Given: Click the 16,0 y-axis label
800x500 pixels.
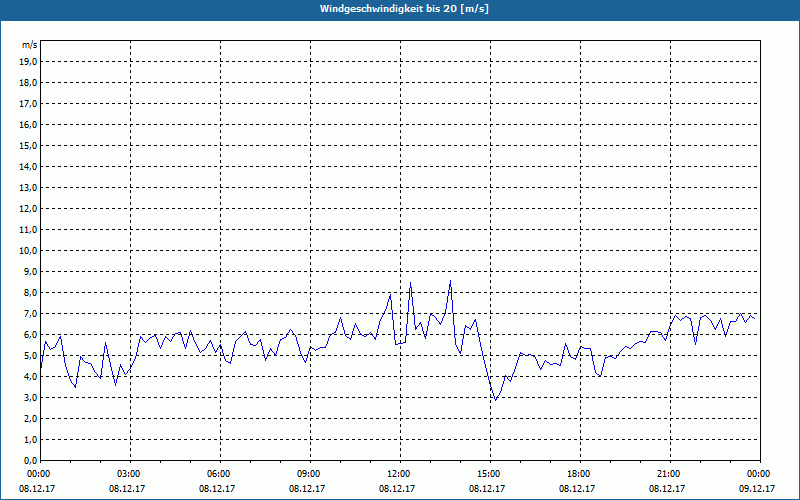Looking at the screenshot, I should pyautogui.click(x=29, y=124).
